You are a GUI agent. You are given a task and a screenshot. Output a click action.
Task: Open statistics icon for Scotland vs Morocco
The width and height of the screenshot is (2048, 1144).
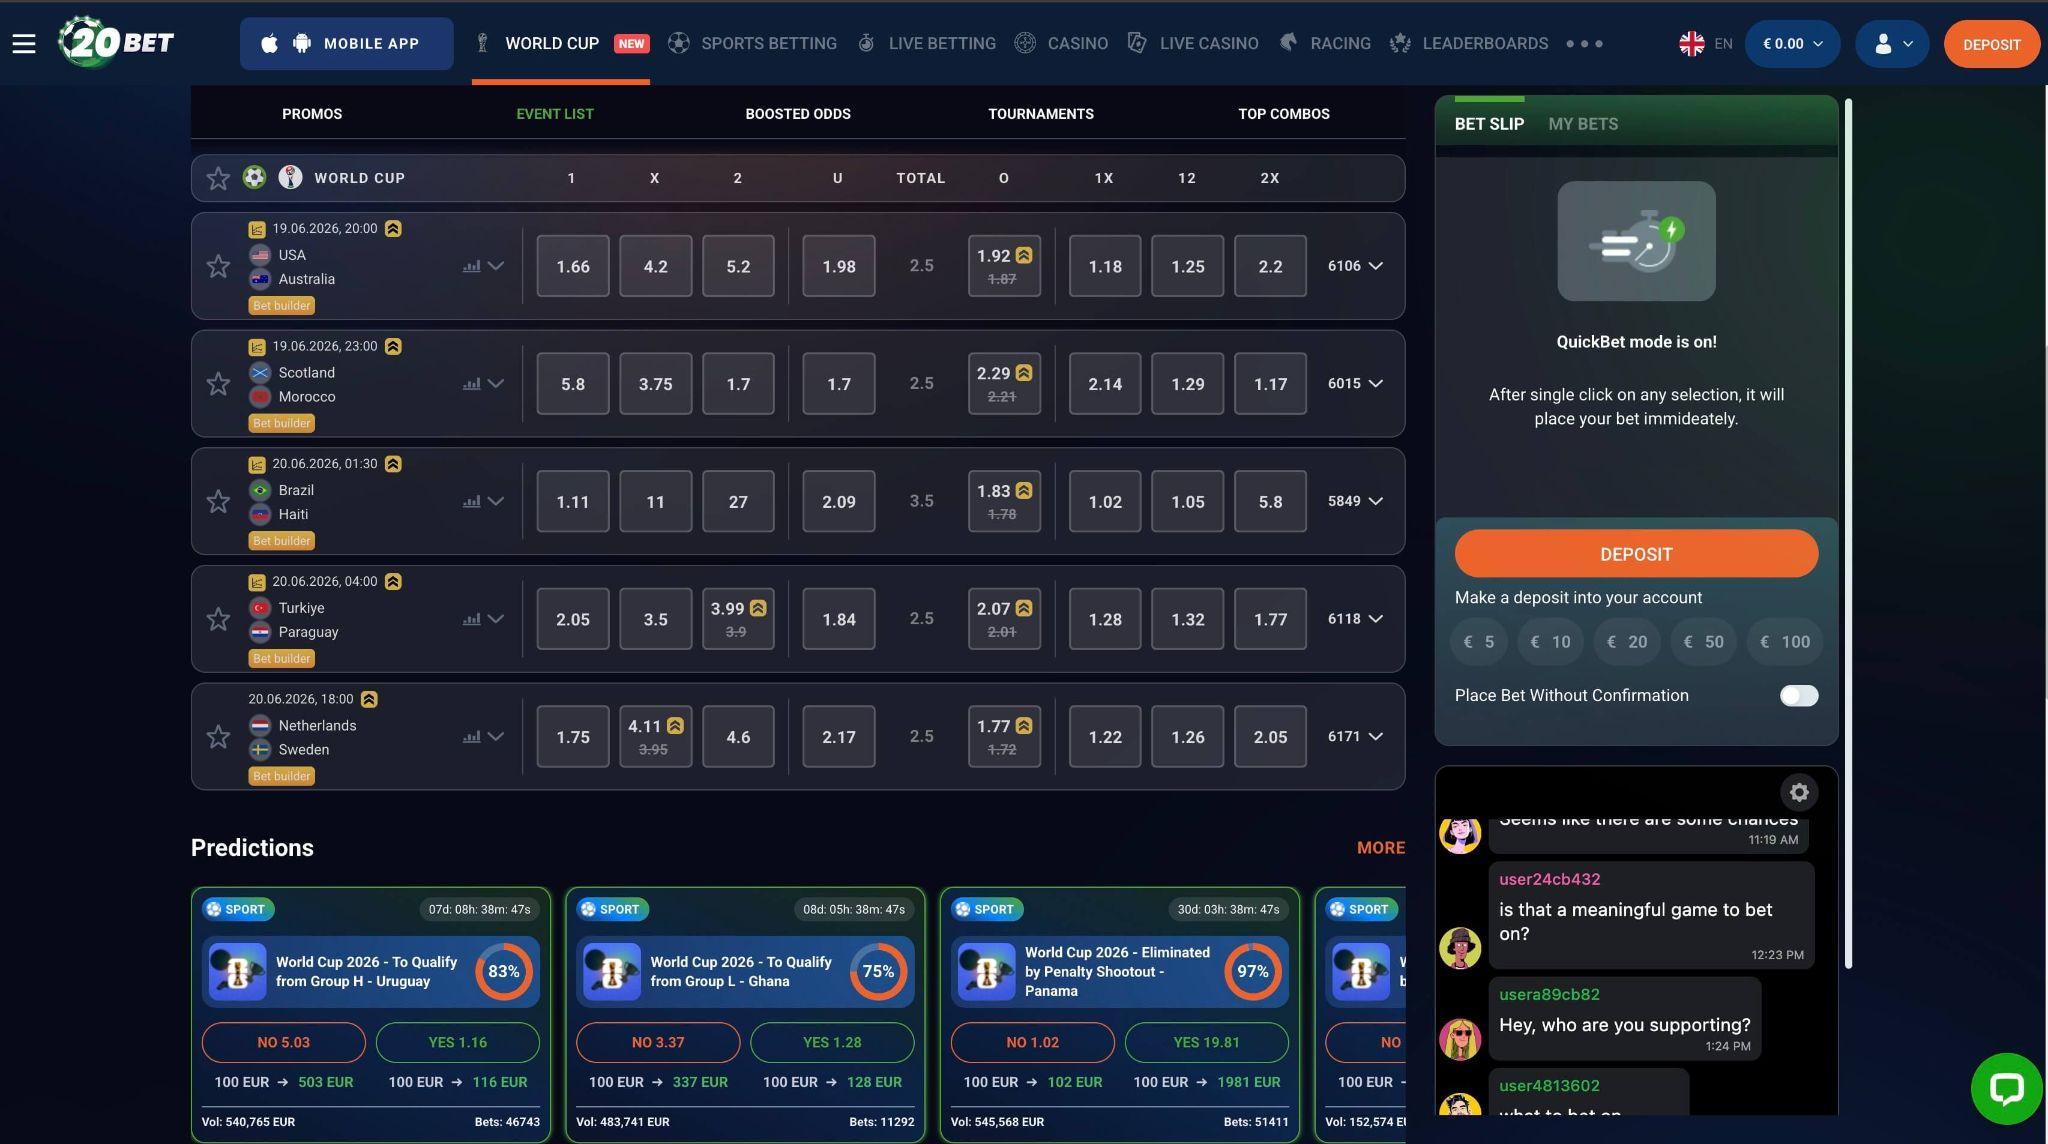pos(471,384)
